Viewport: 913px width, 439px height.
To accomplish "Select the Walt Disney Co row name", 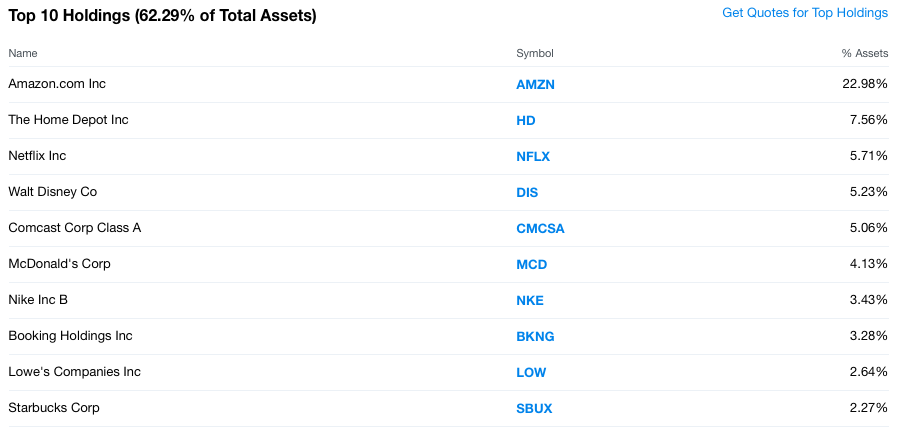I will [52, 192].
